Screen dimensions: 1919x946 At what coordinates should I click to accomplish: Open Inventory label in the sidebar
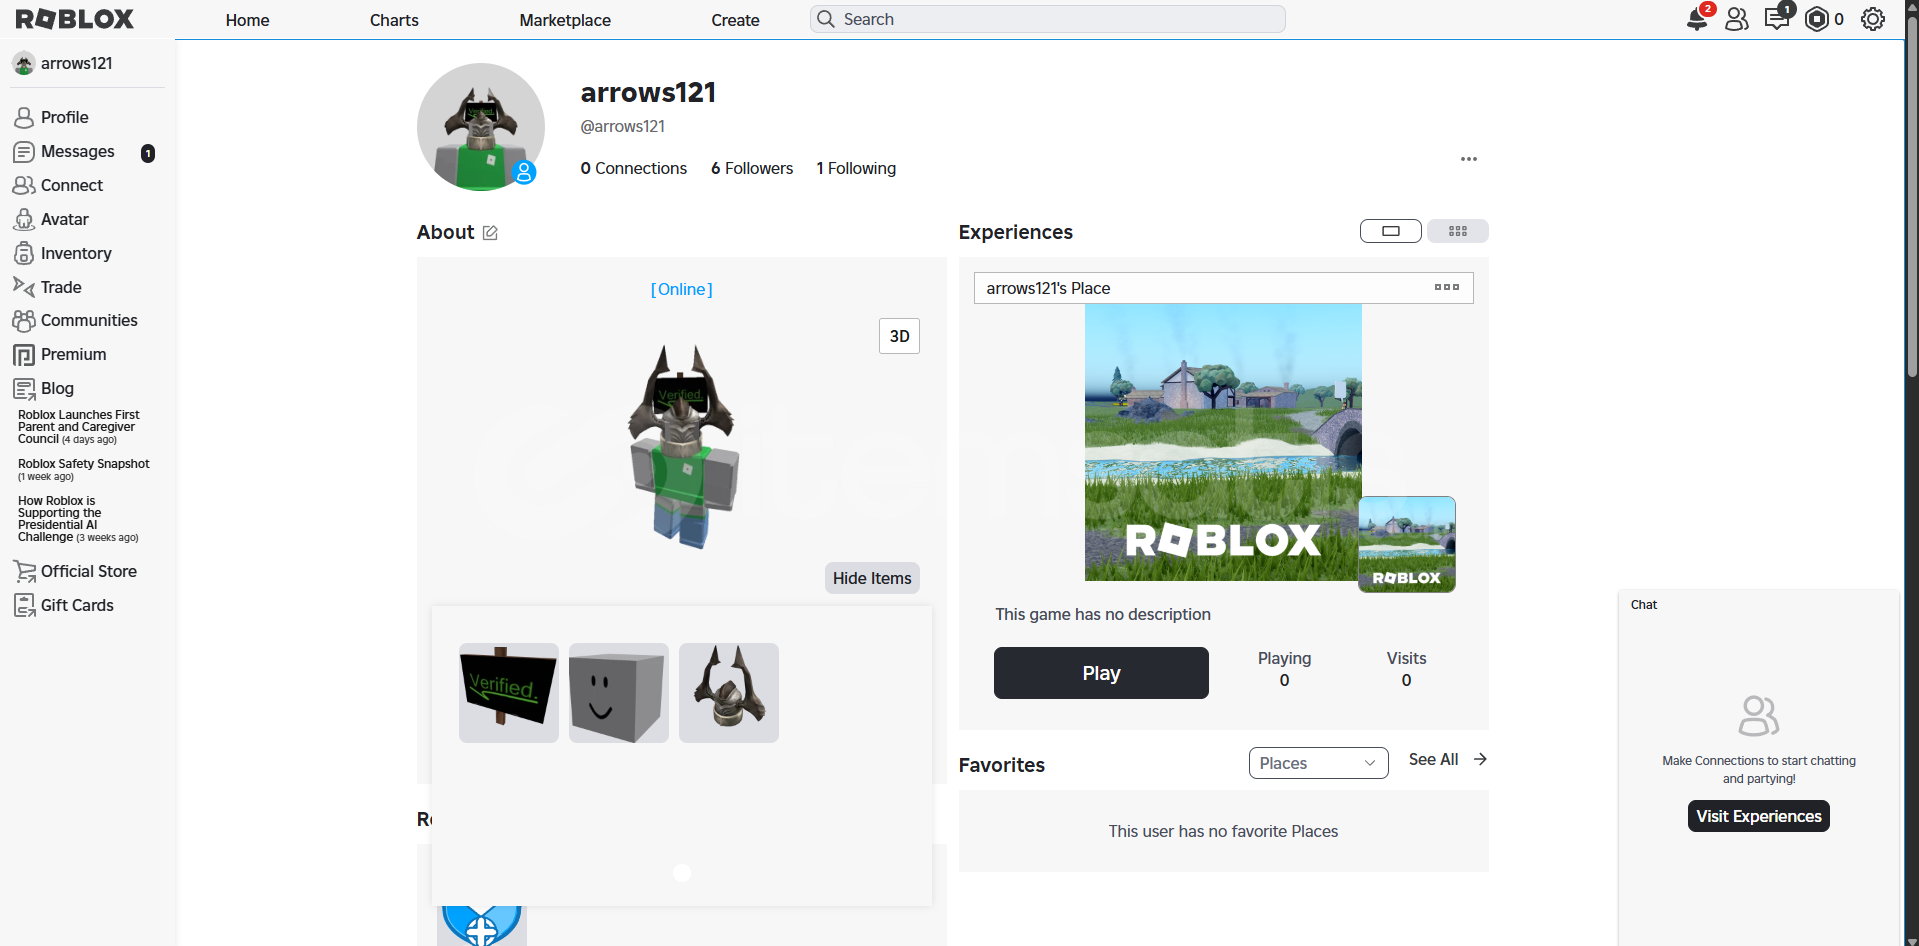pos(76,254)
